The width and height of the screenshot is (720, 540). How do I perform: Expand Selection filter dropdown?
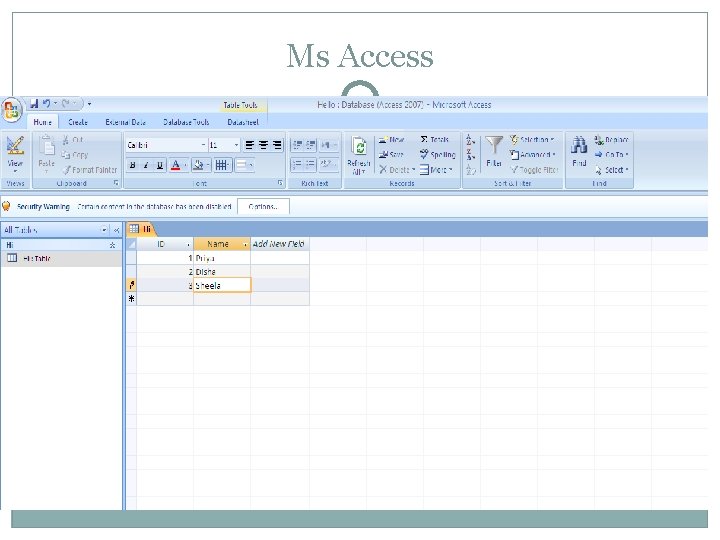click(x=532, y=140)
